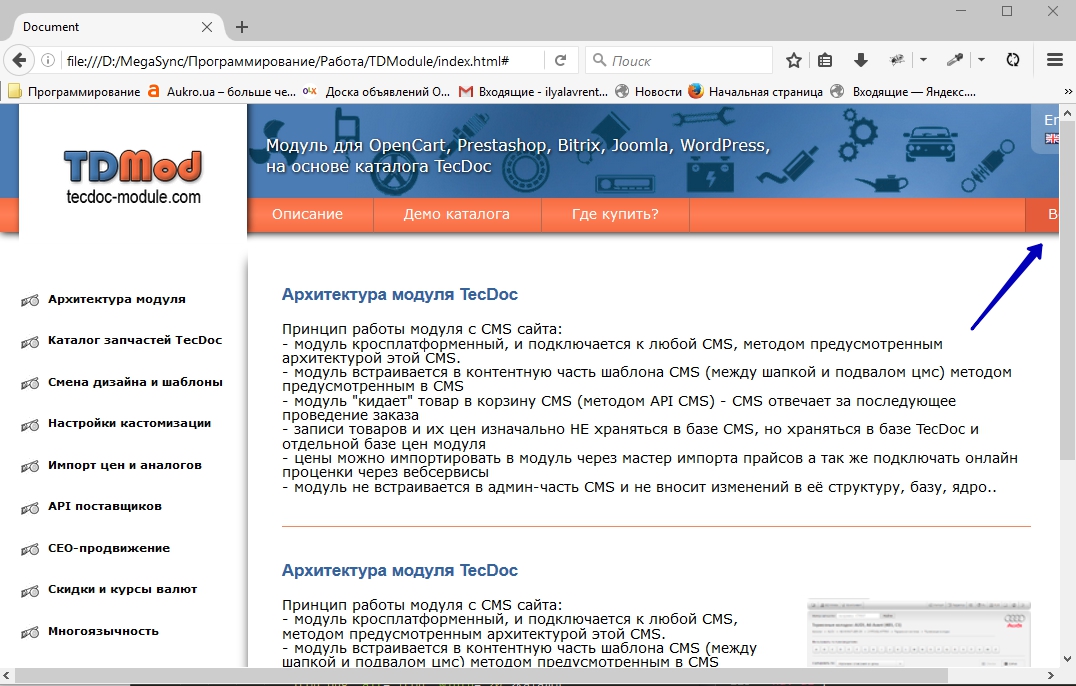This screenshot has height=686, width=1076.
Task: Click the Импорт цен и аналогов sidebar link
Action: pos(124,465)
